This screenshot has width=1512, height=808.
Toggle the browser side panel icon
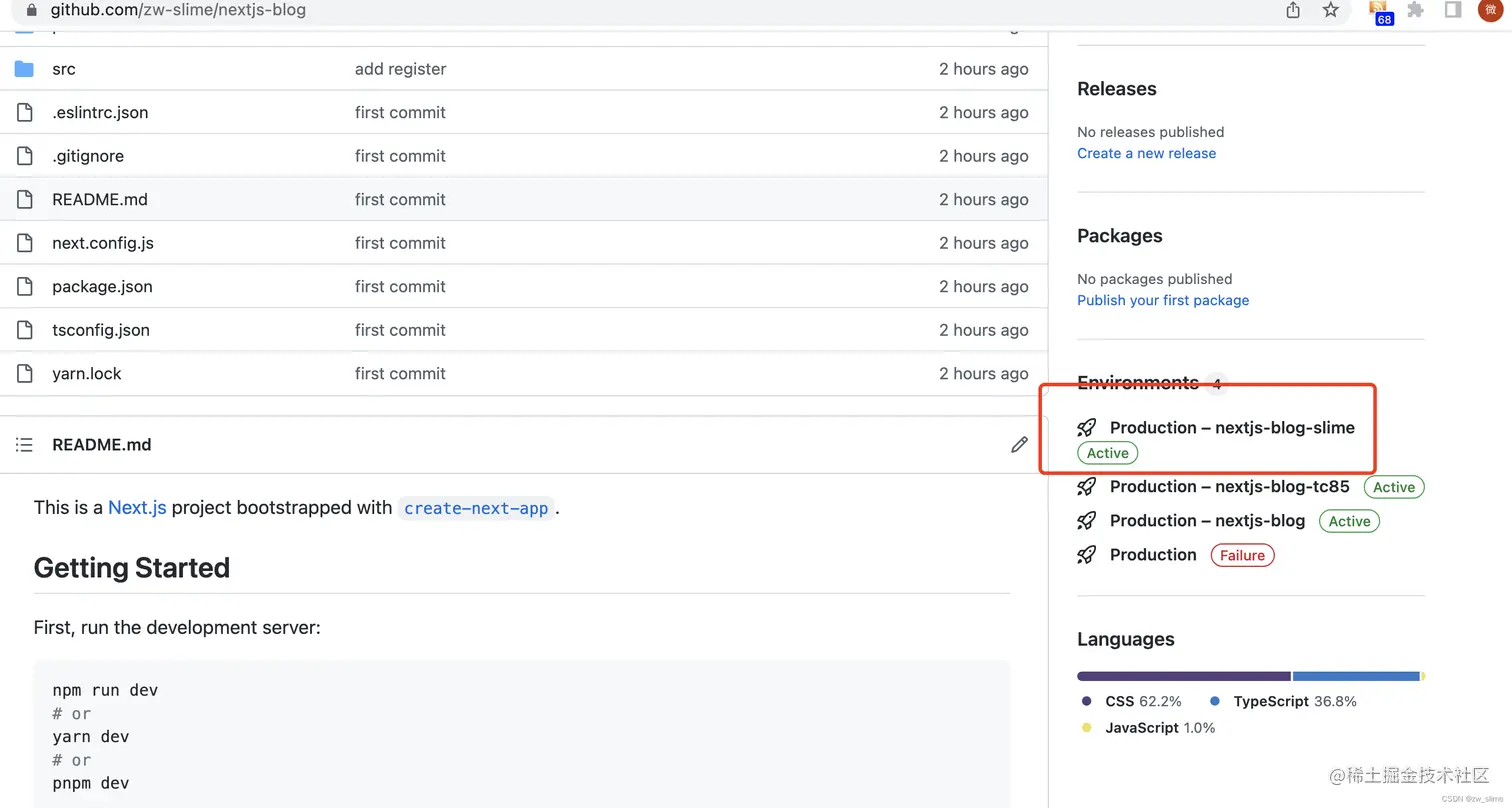tap(1453, 10)
